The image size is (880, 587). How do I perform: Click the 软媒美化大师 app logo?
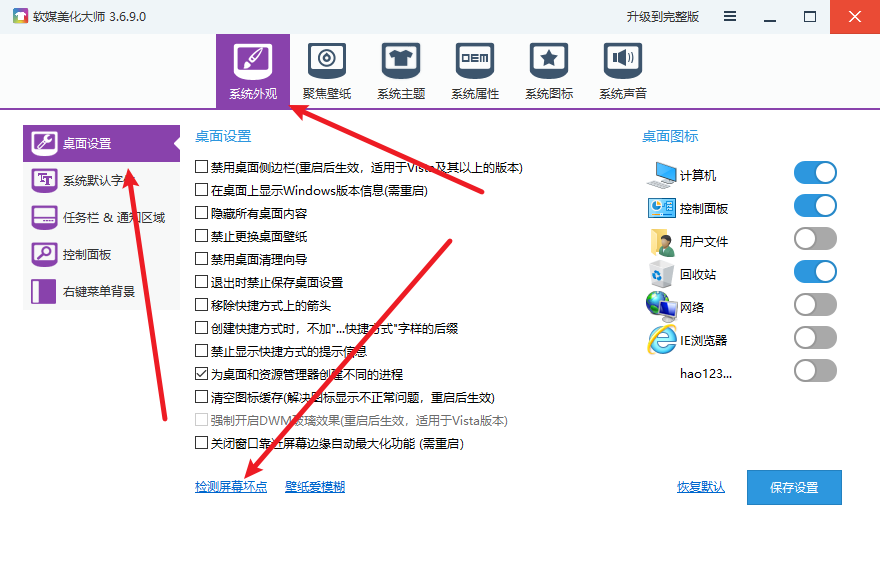(x=20, y=16)
